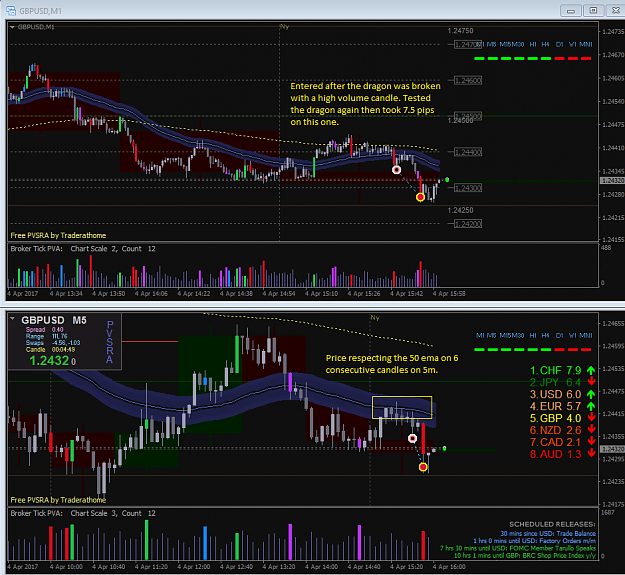Click the green up arrow beside USD 6.0
Viewport: 625px width, 575px height.
(x=591, y=394)
